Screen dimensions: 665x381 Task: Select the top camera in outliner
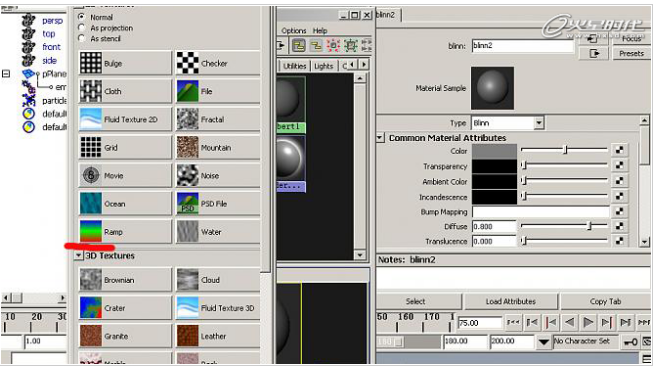pyautogui.click(x=48, y=34)
